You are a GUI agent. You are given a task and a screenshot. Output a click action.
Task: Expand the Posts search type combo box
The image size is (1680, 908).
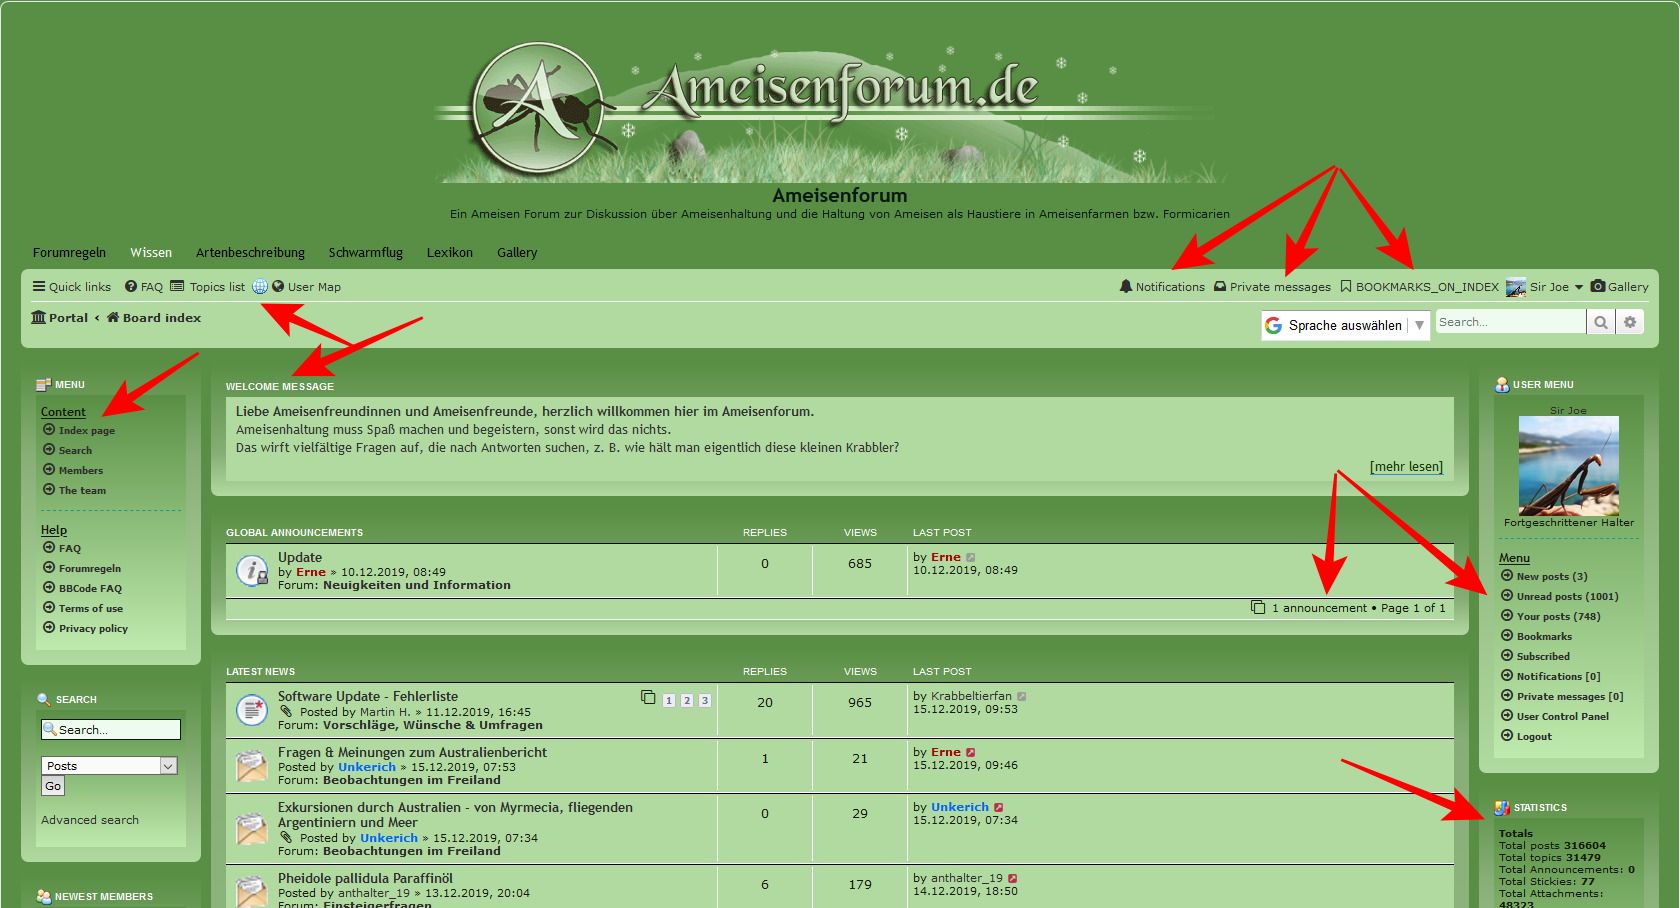[168, 766]
